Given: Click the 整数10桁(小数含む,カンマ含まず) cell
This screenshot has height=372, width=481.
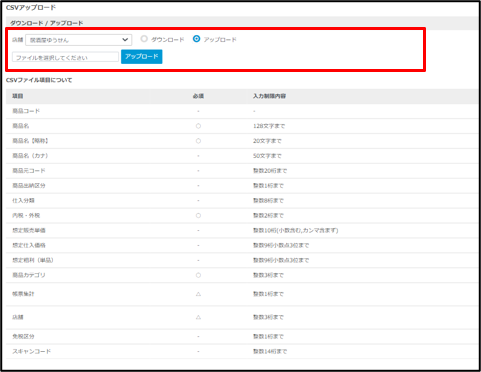Looking at the screenshot, I should click(x=296, y=230).
